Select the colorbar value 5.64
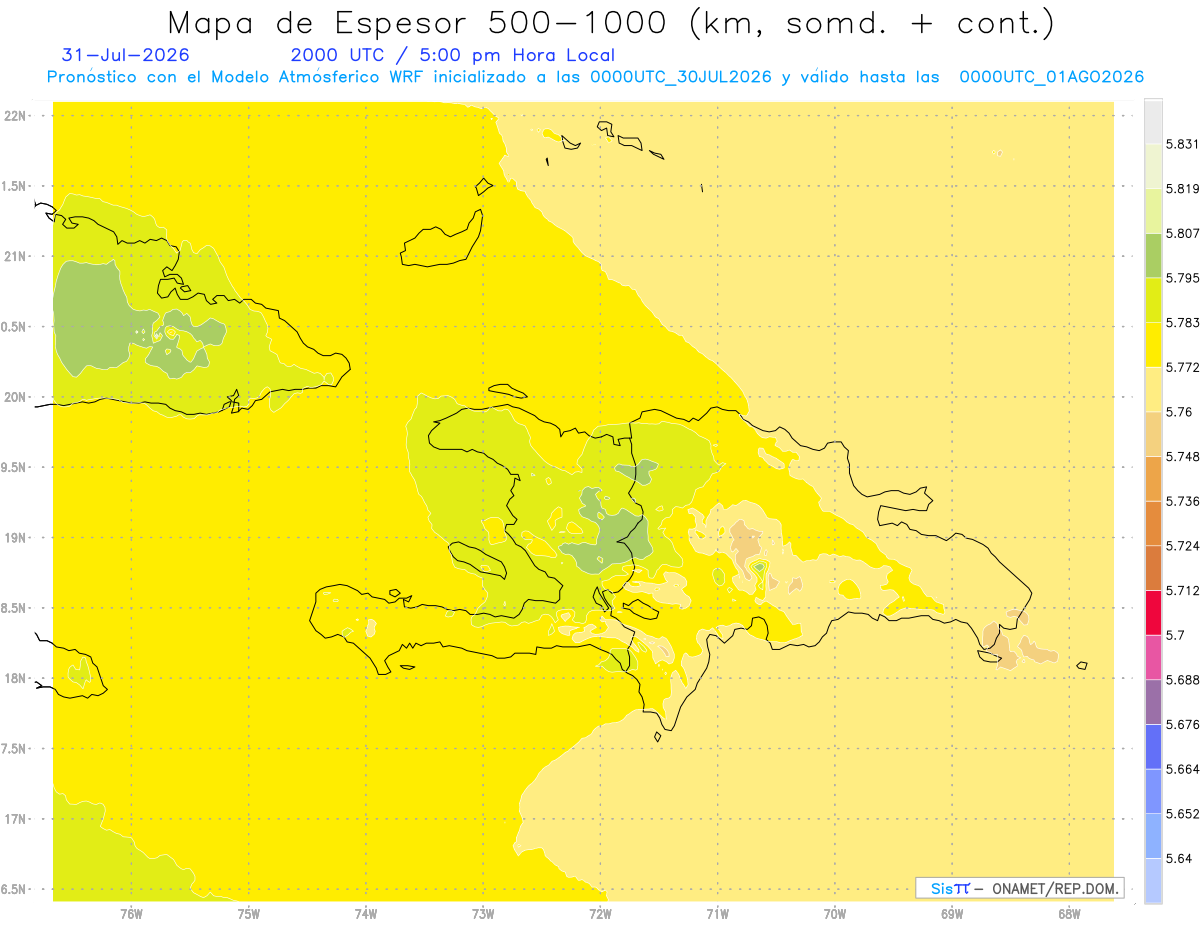1200x927 pixels. 1179,858
